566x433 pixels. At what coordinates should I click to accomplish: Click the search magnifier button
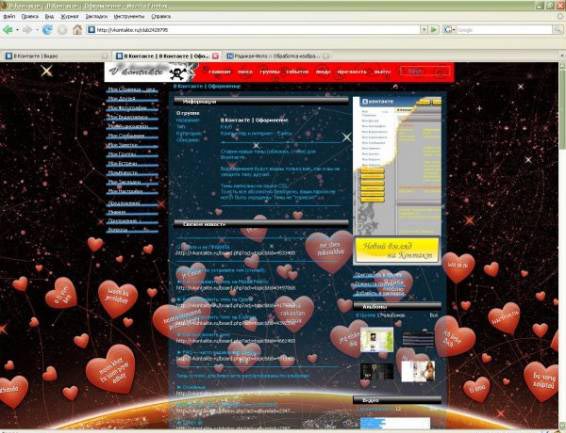click(558, 30)
